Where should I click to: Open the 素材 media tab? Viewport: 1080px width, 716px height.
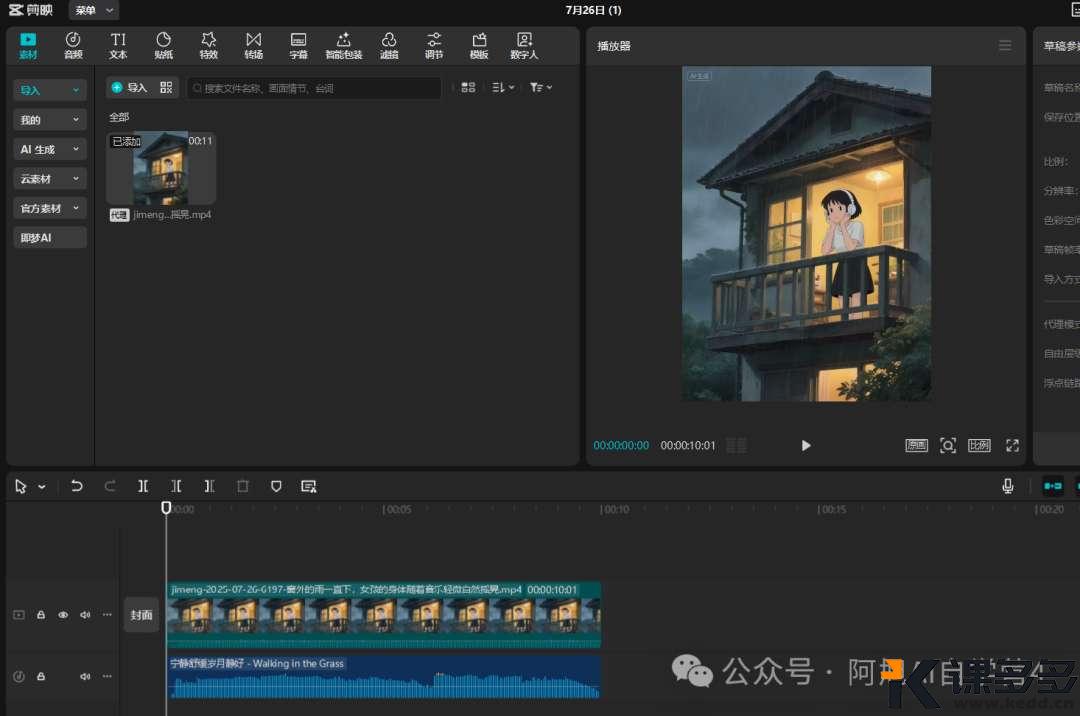pyautogui.click(x=28, y=45)
